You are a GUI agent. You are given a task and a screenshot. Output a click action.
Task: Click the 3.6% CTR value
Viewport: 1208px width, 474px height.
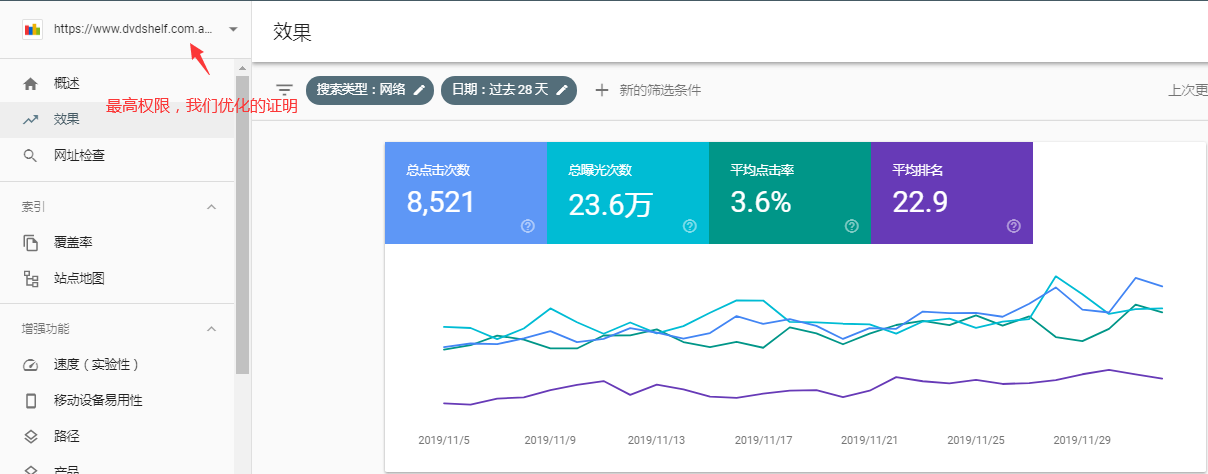point(761,202)
